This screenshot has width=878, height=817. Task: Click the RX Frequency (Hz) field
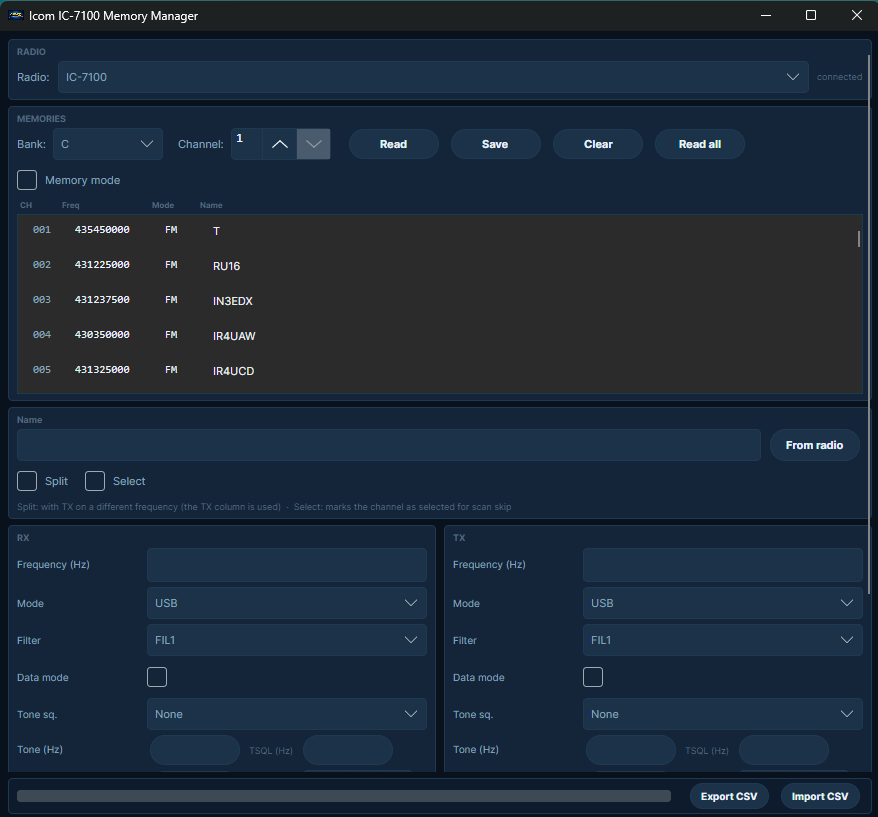tap(287, 564)
